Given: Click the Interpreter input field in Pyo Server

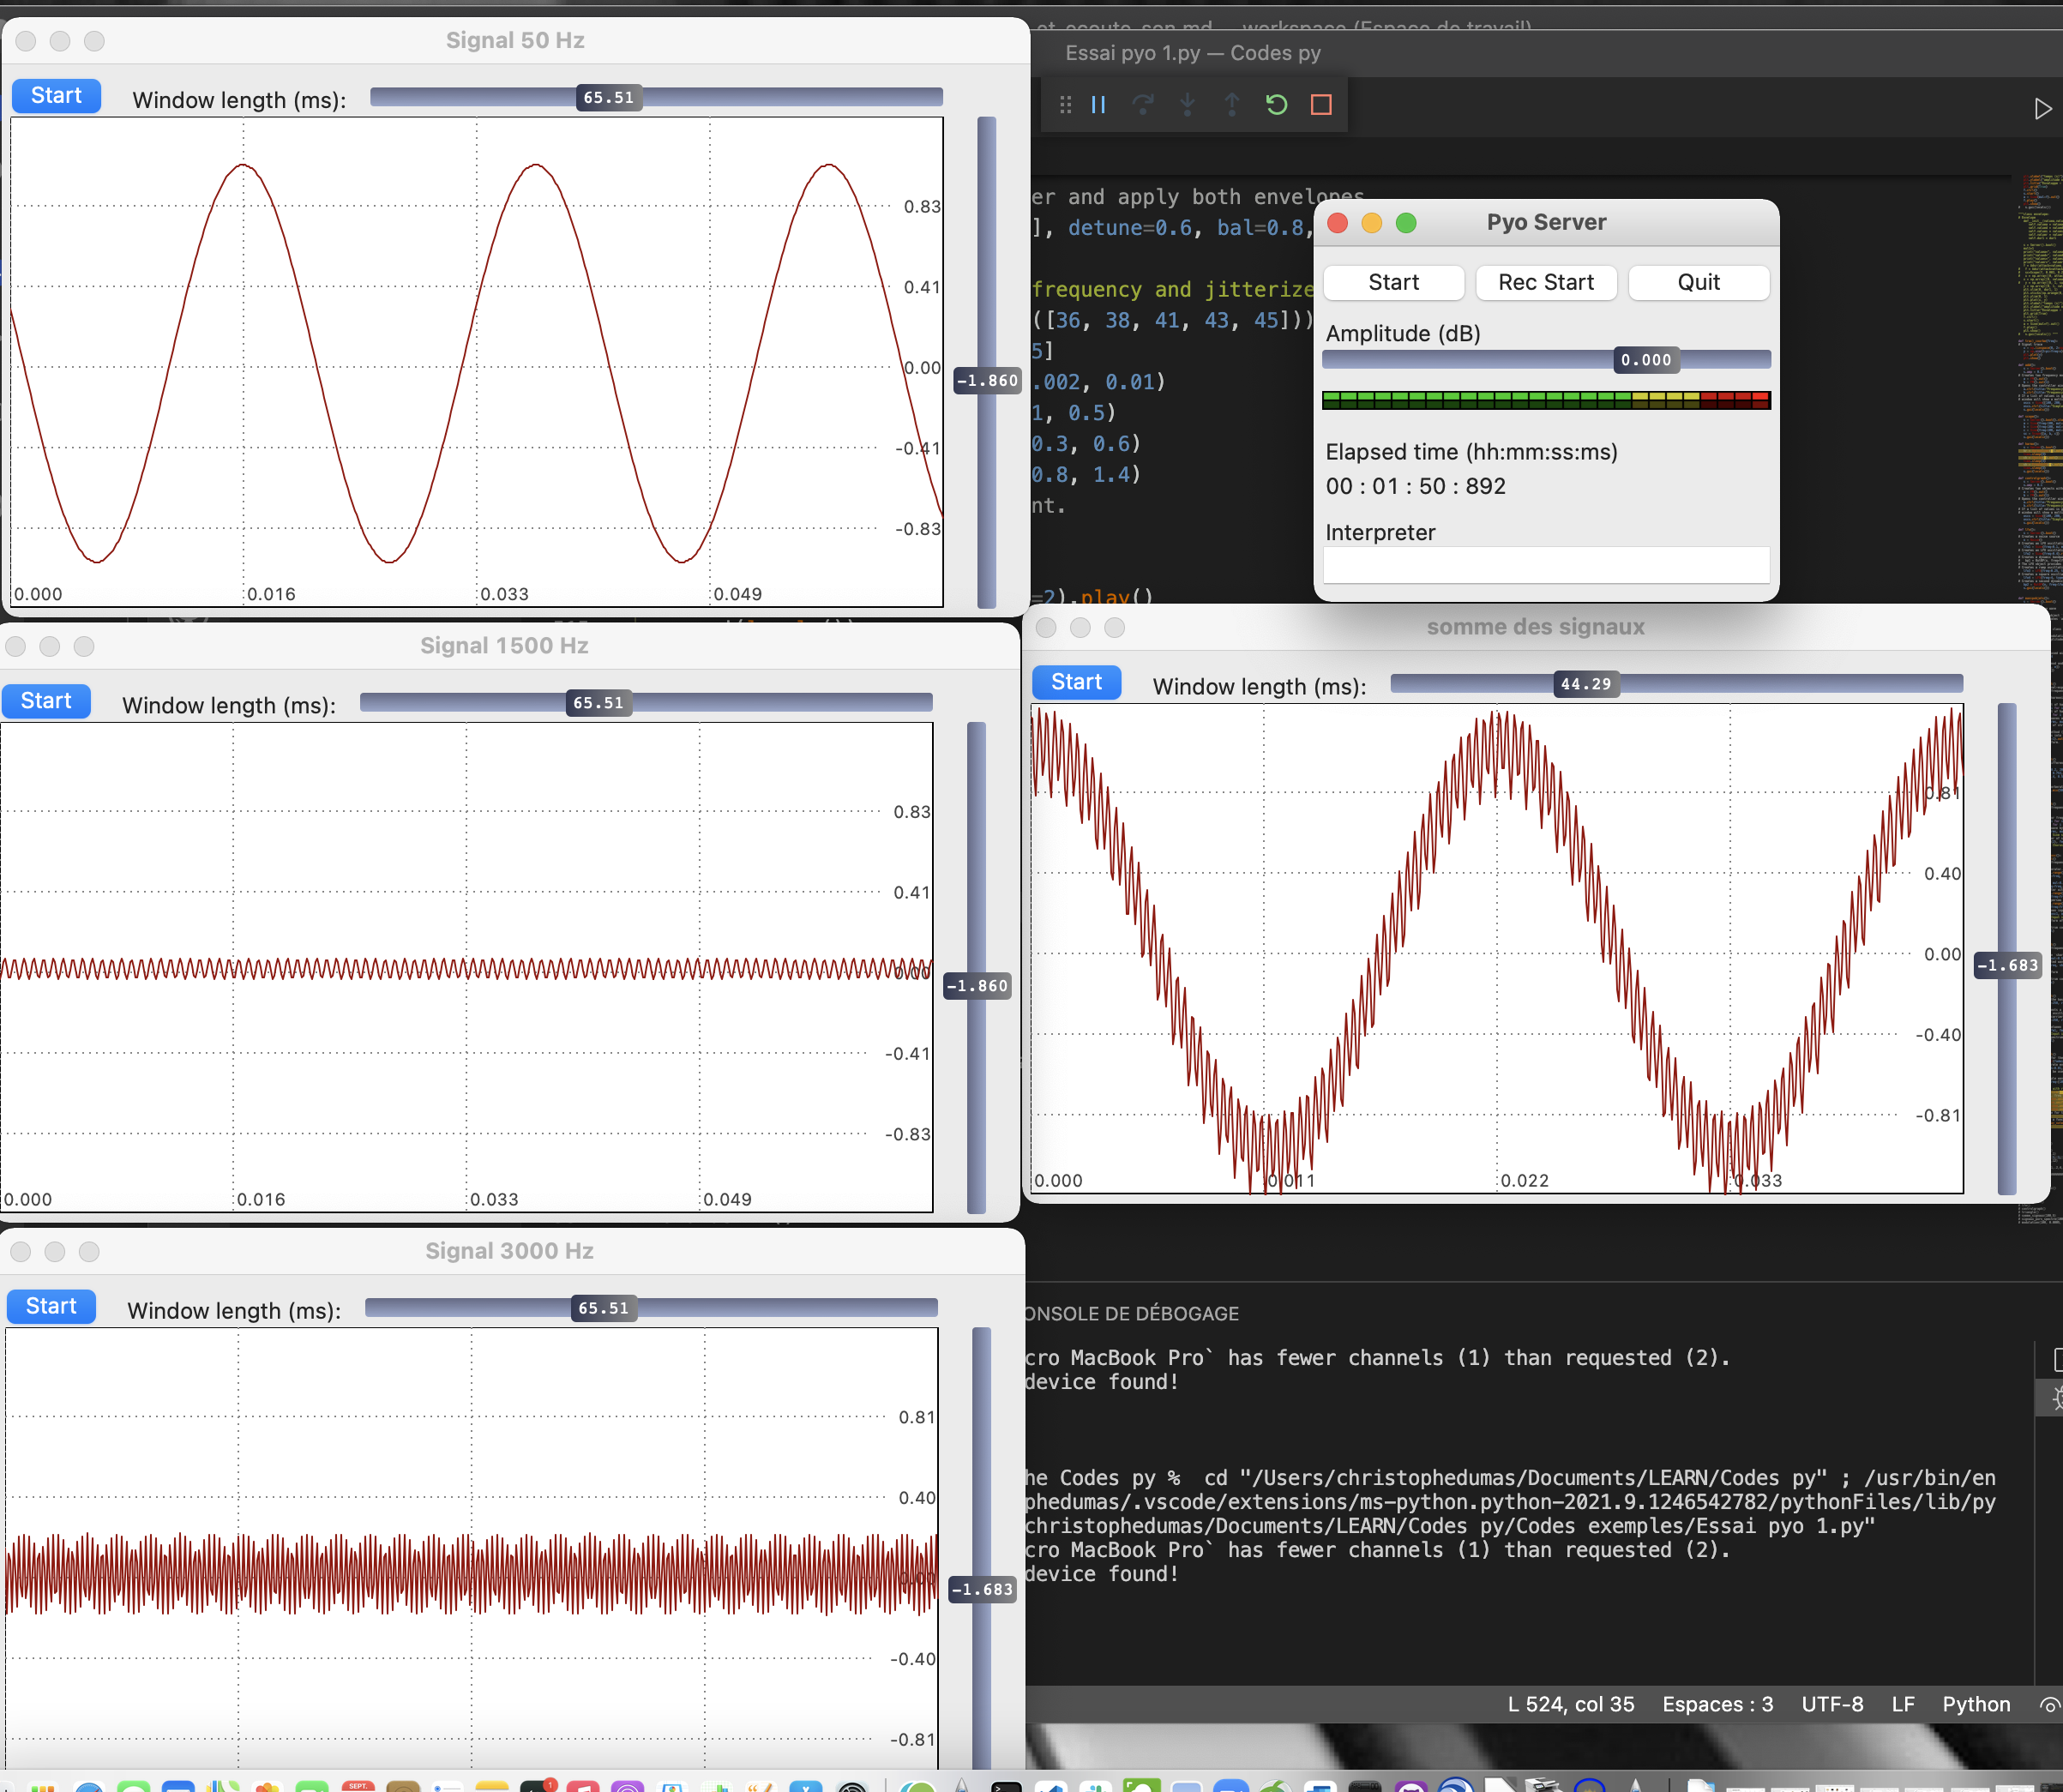Looking at the screenshot, I should tap(1546, 565).
